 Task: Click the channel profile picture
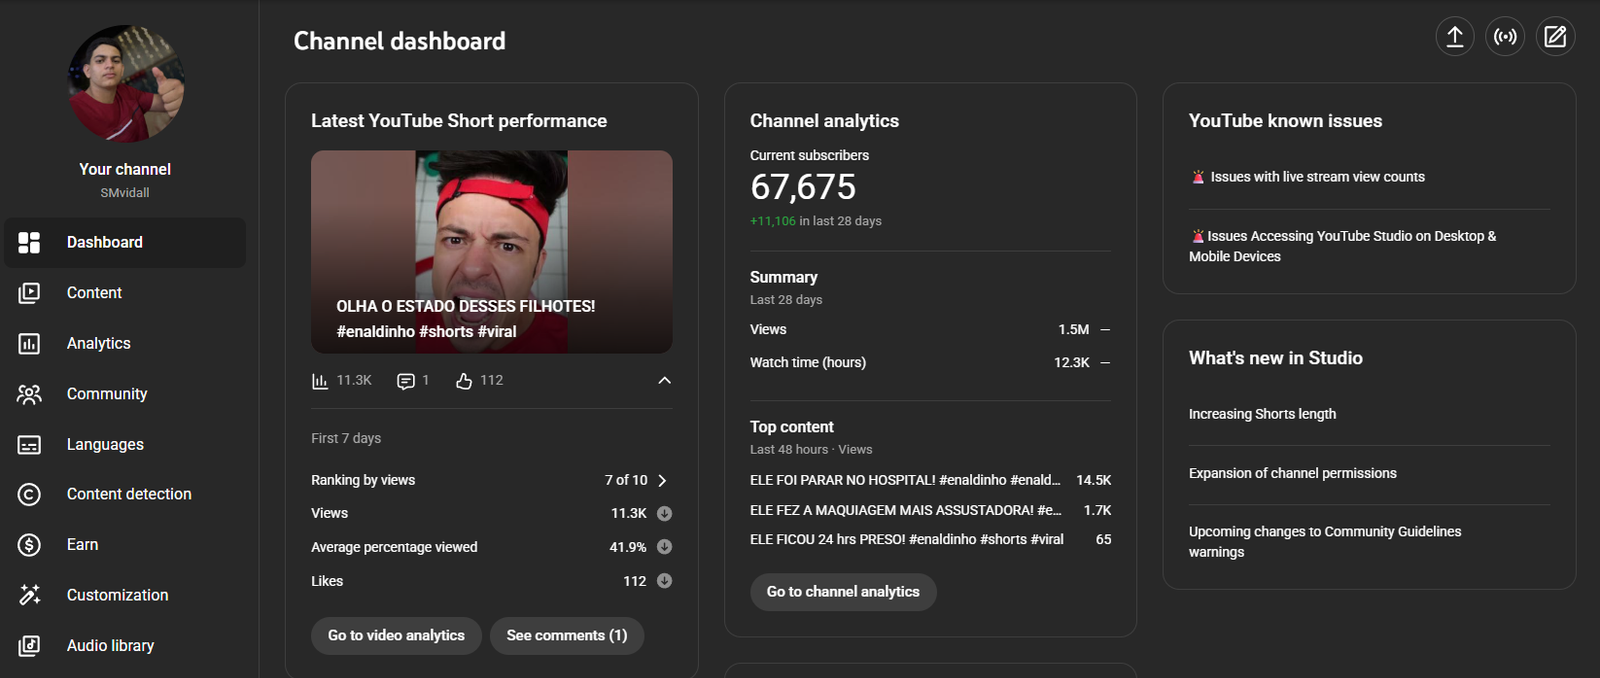click(x=125, y=84)
